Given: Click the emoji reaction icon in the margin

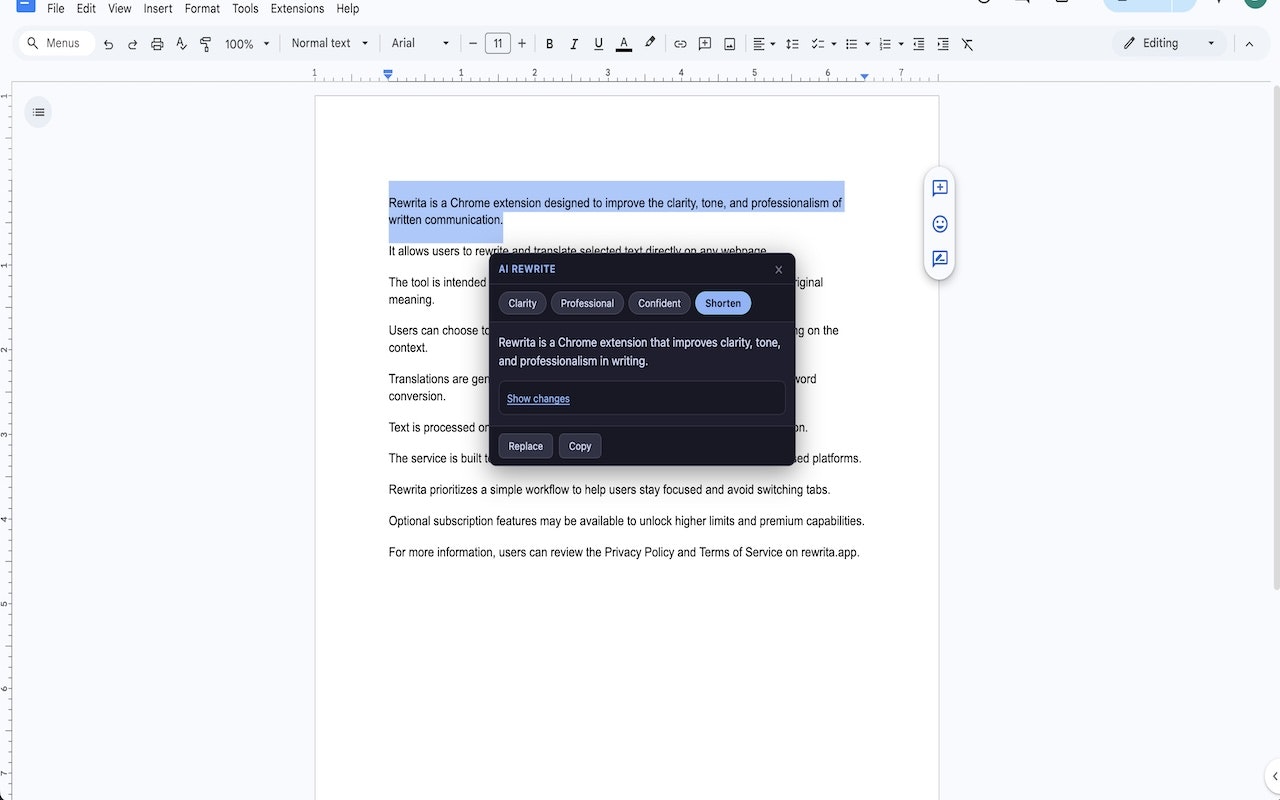Looking at the screenshot, I should (939, 224).
